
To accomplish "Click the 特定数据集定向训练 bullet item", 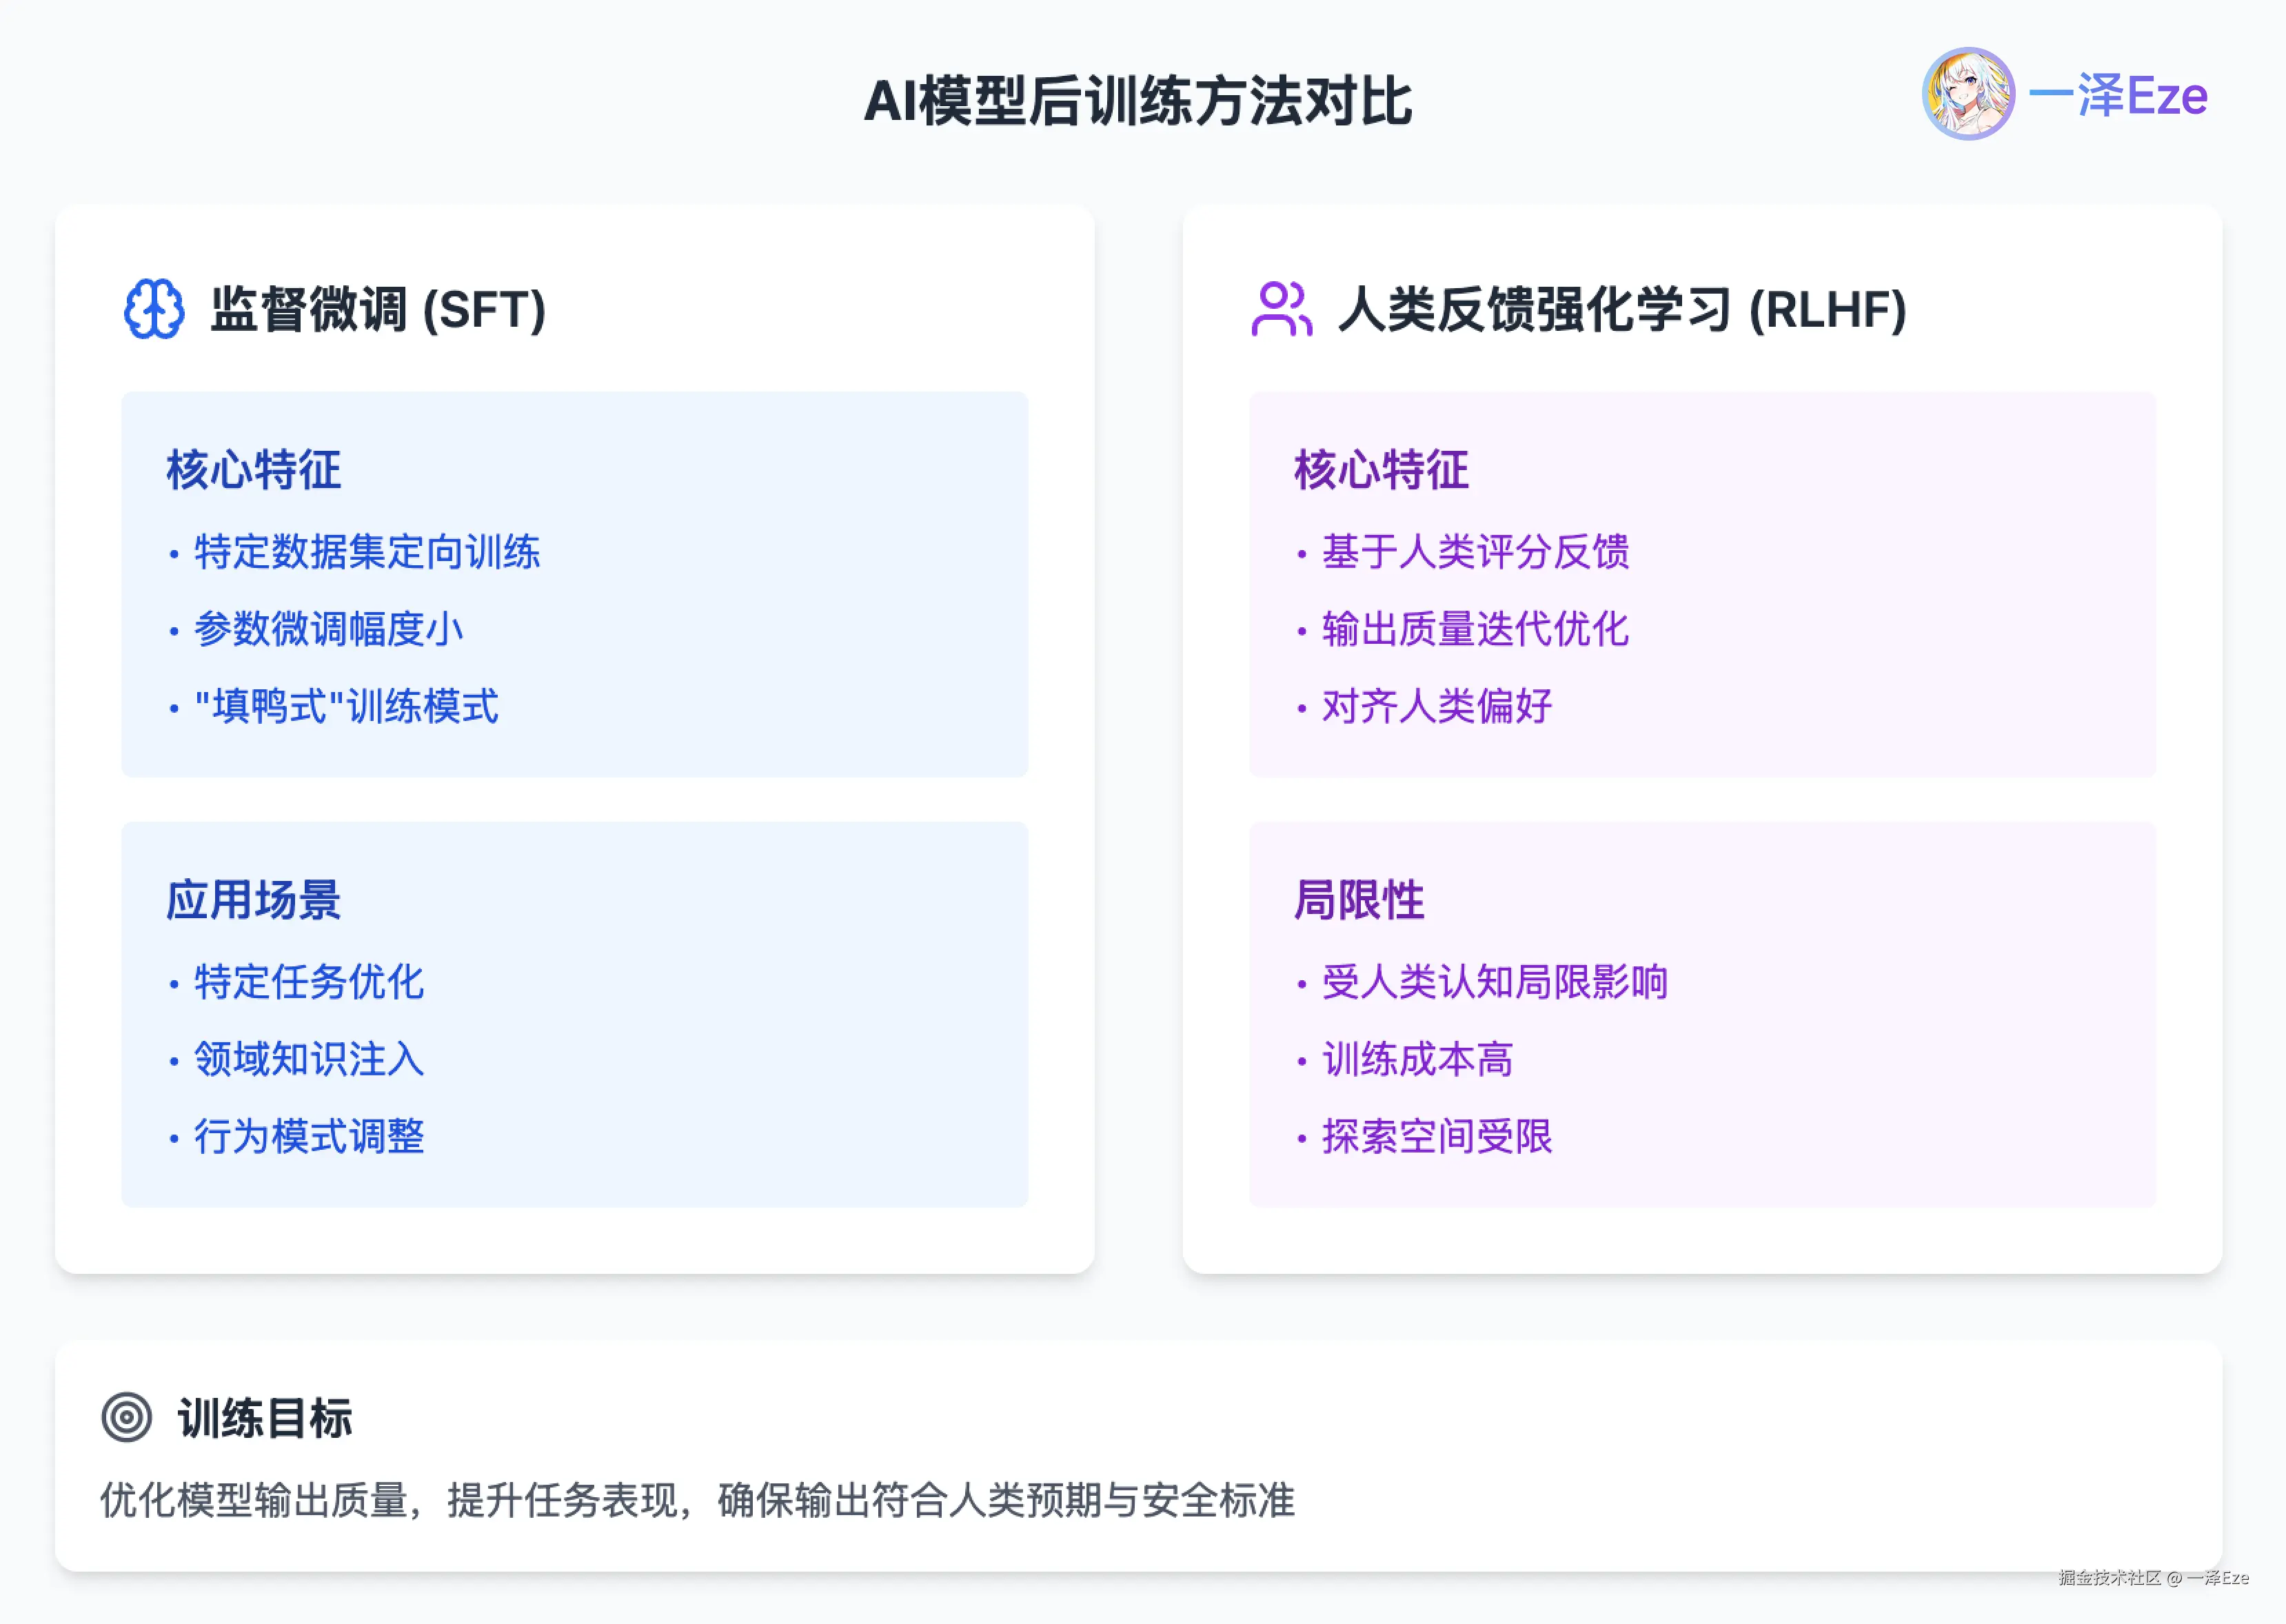I will click(x=367, y=552).
